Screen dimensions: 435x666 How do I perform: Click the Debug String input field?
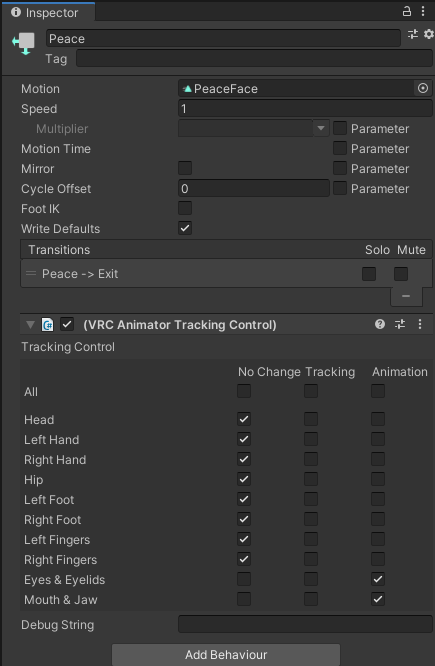click(305, 624)
